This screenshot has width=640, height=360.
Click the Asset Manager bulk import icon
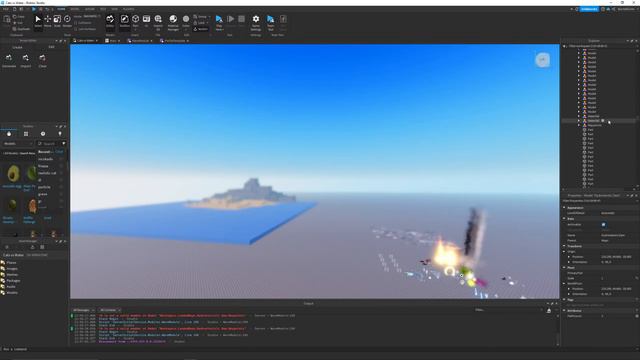tap(33, 247)
